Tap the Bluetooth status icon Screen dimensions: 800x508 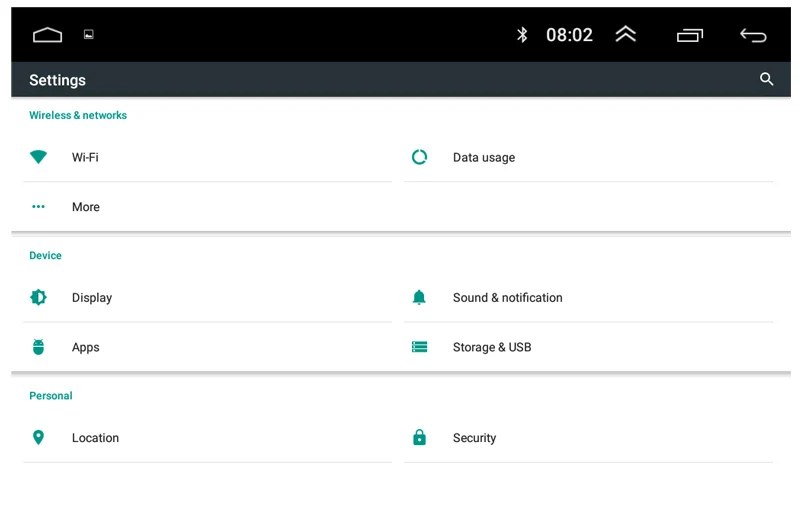click(522, 35)
